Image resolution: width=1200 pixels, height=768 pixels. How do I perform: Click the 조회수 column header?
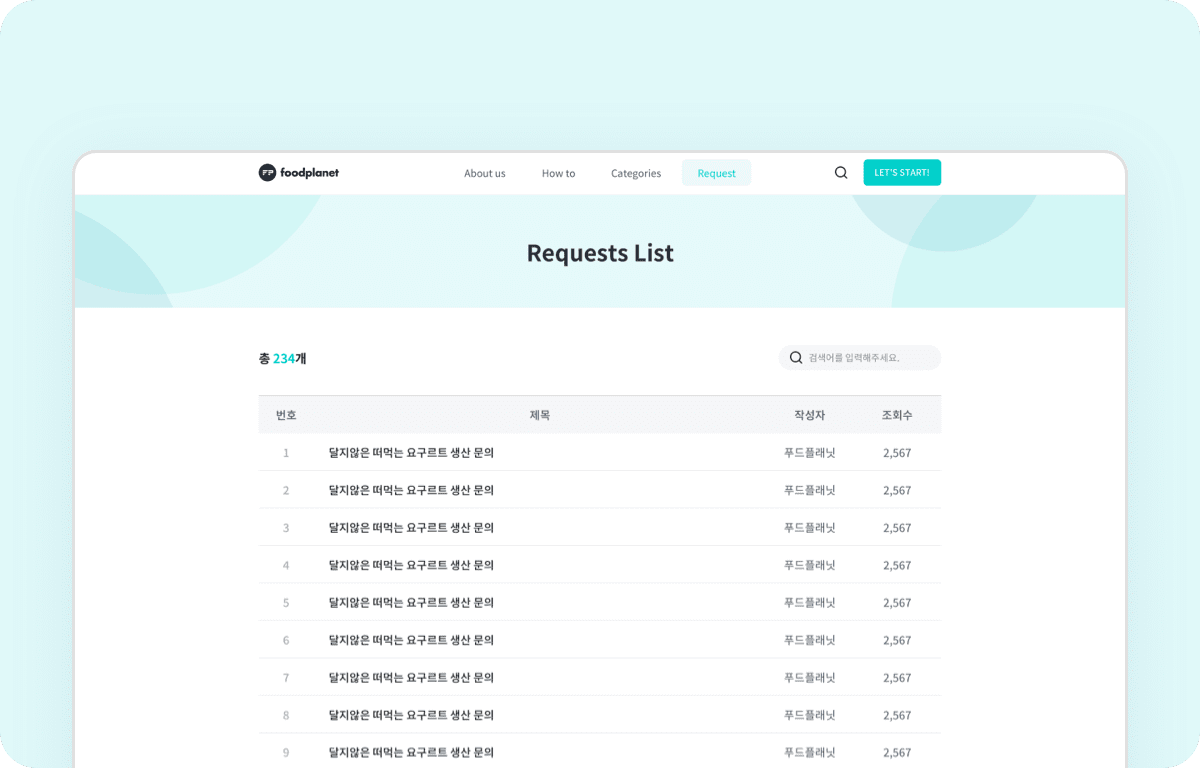tap(897, 415)
